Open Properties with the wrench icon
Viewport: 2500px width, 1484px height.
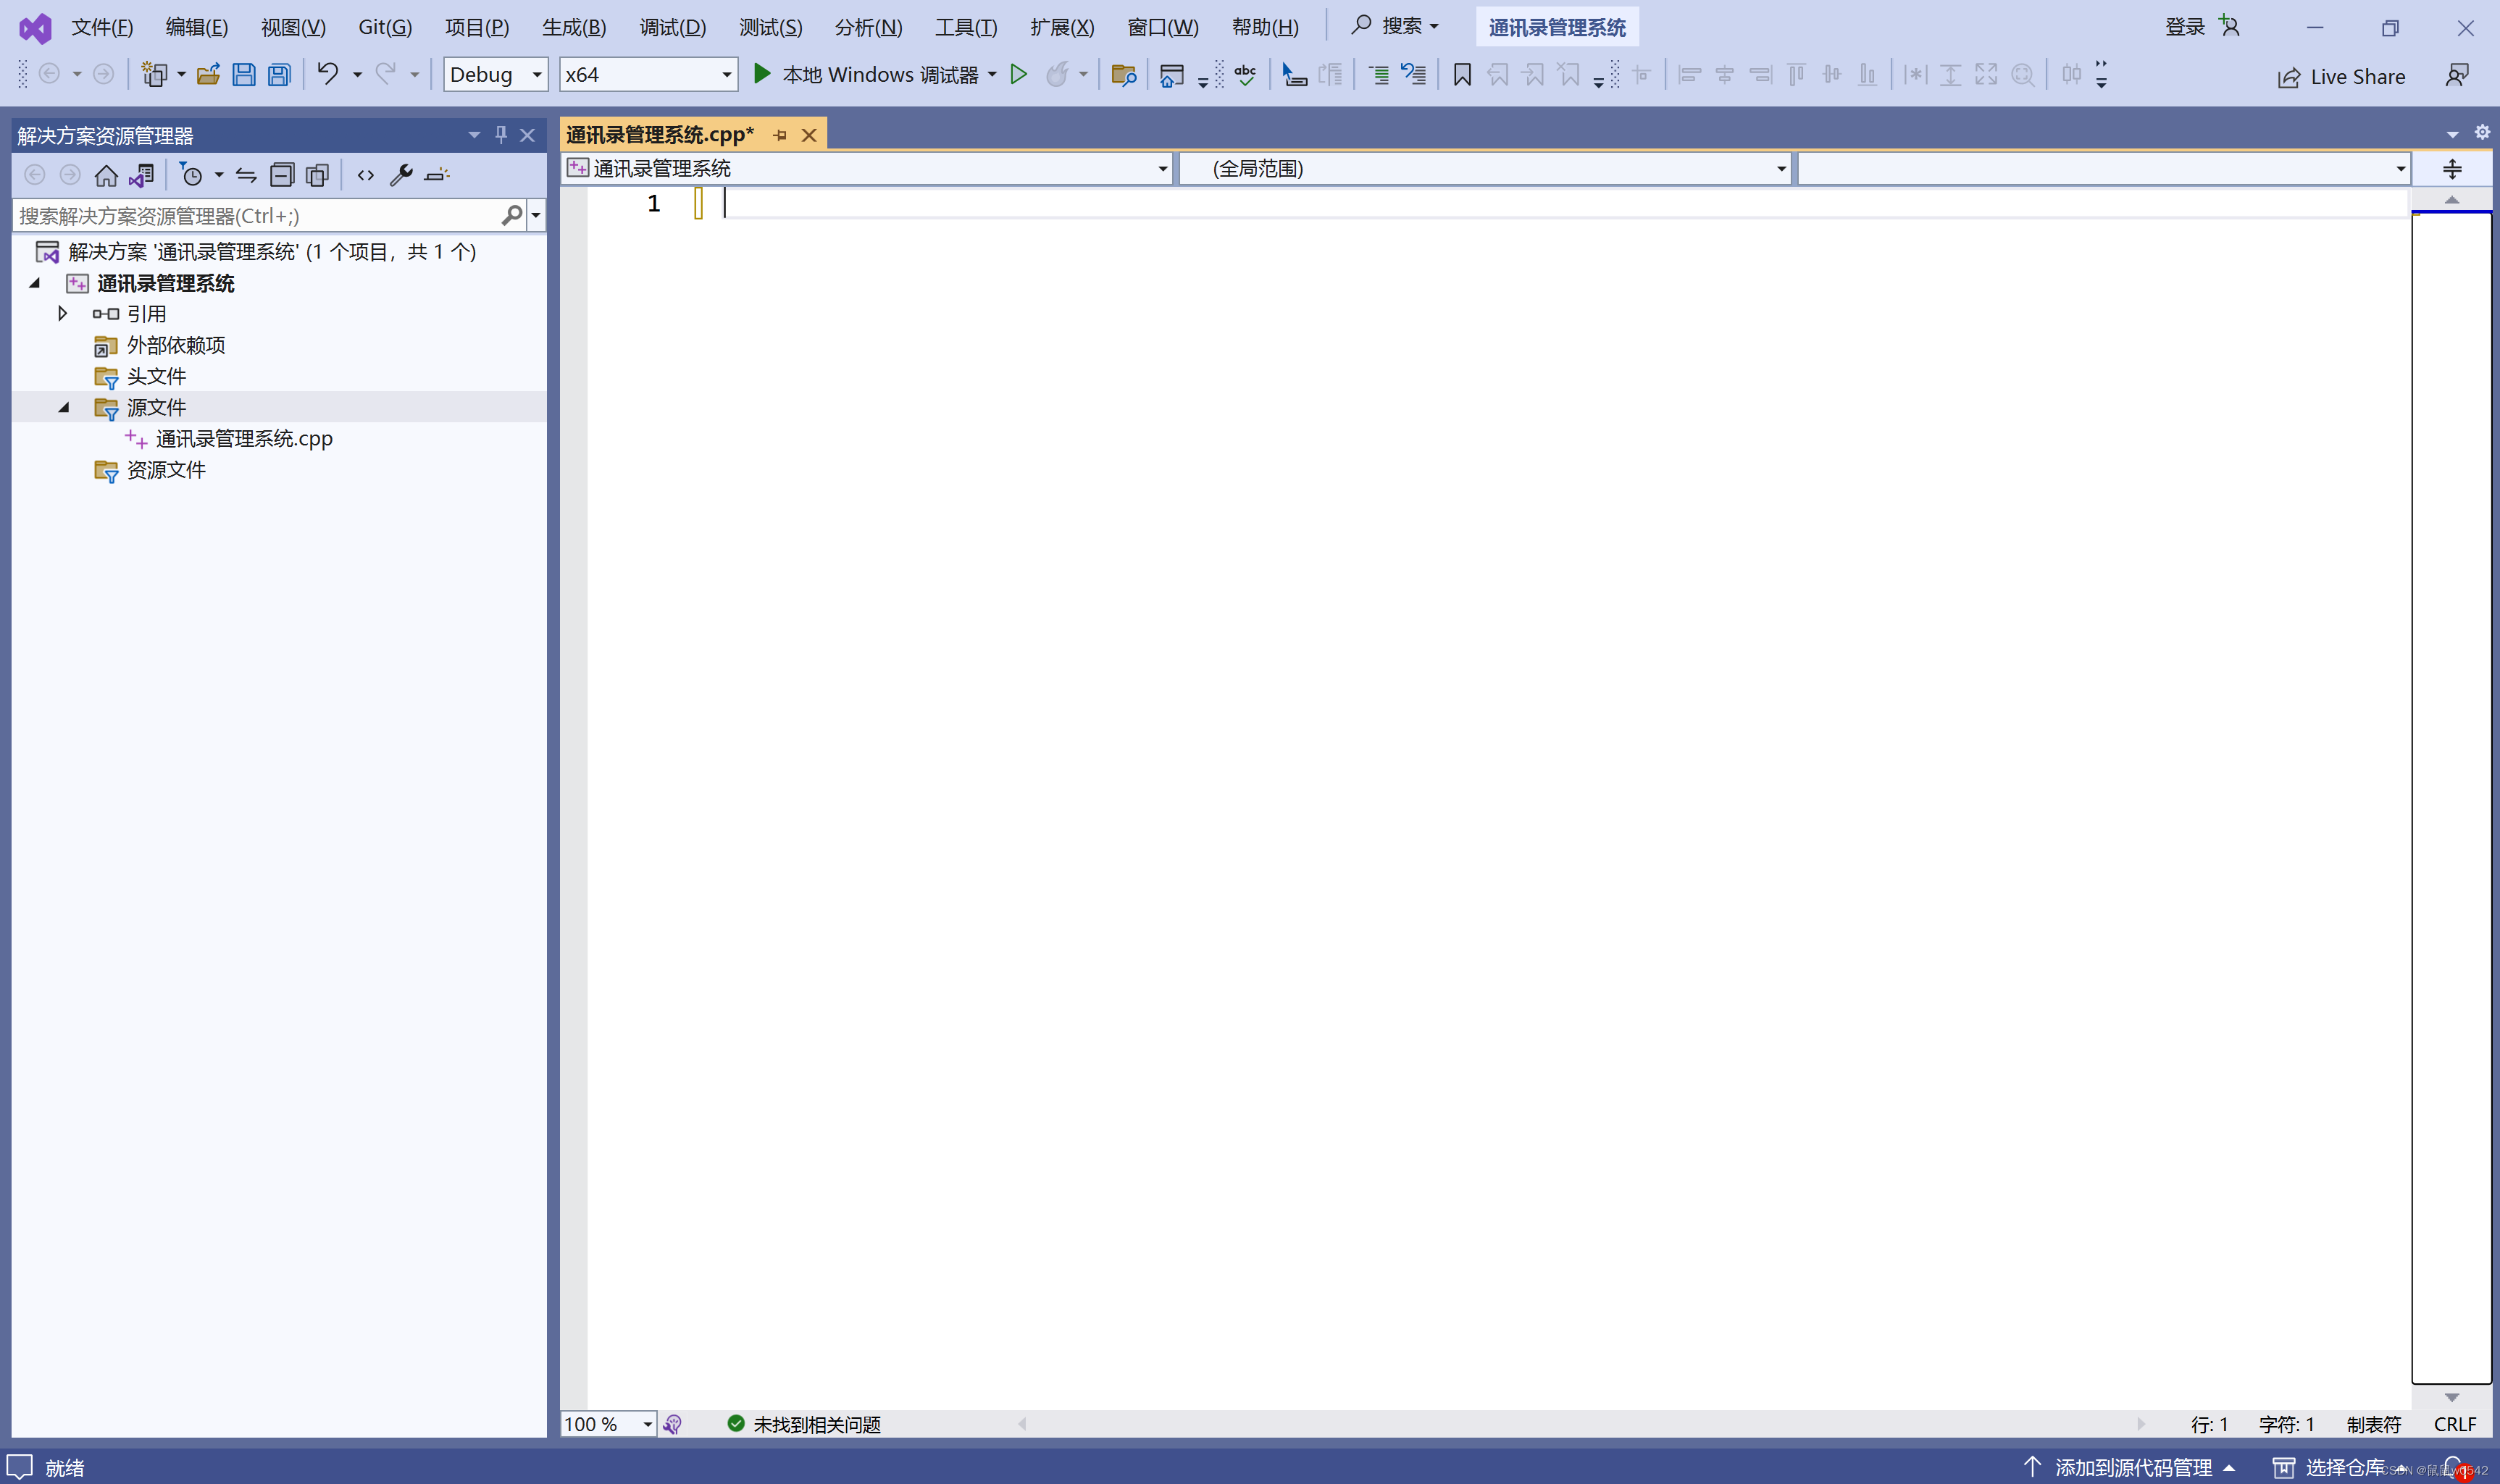(401, 175)
